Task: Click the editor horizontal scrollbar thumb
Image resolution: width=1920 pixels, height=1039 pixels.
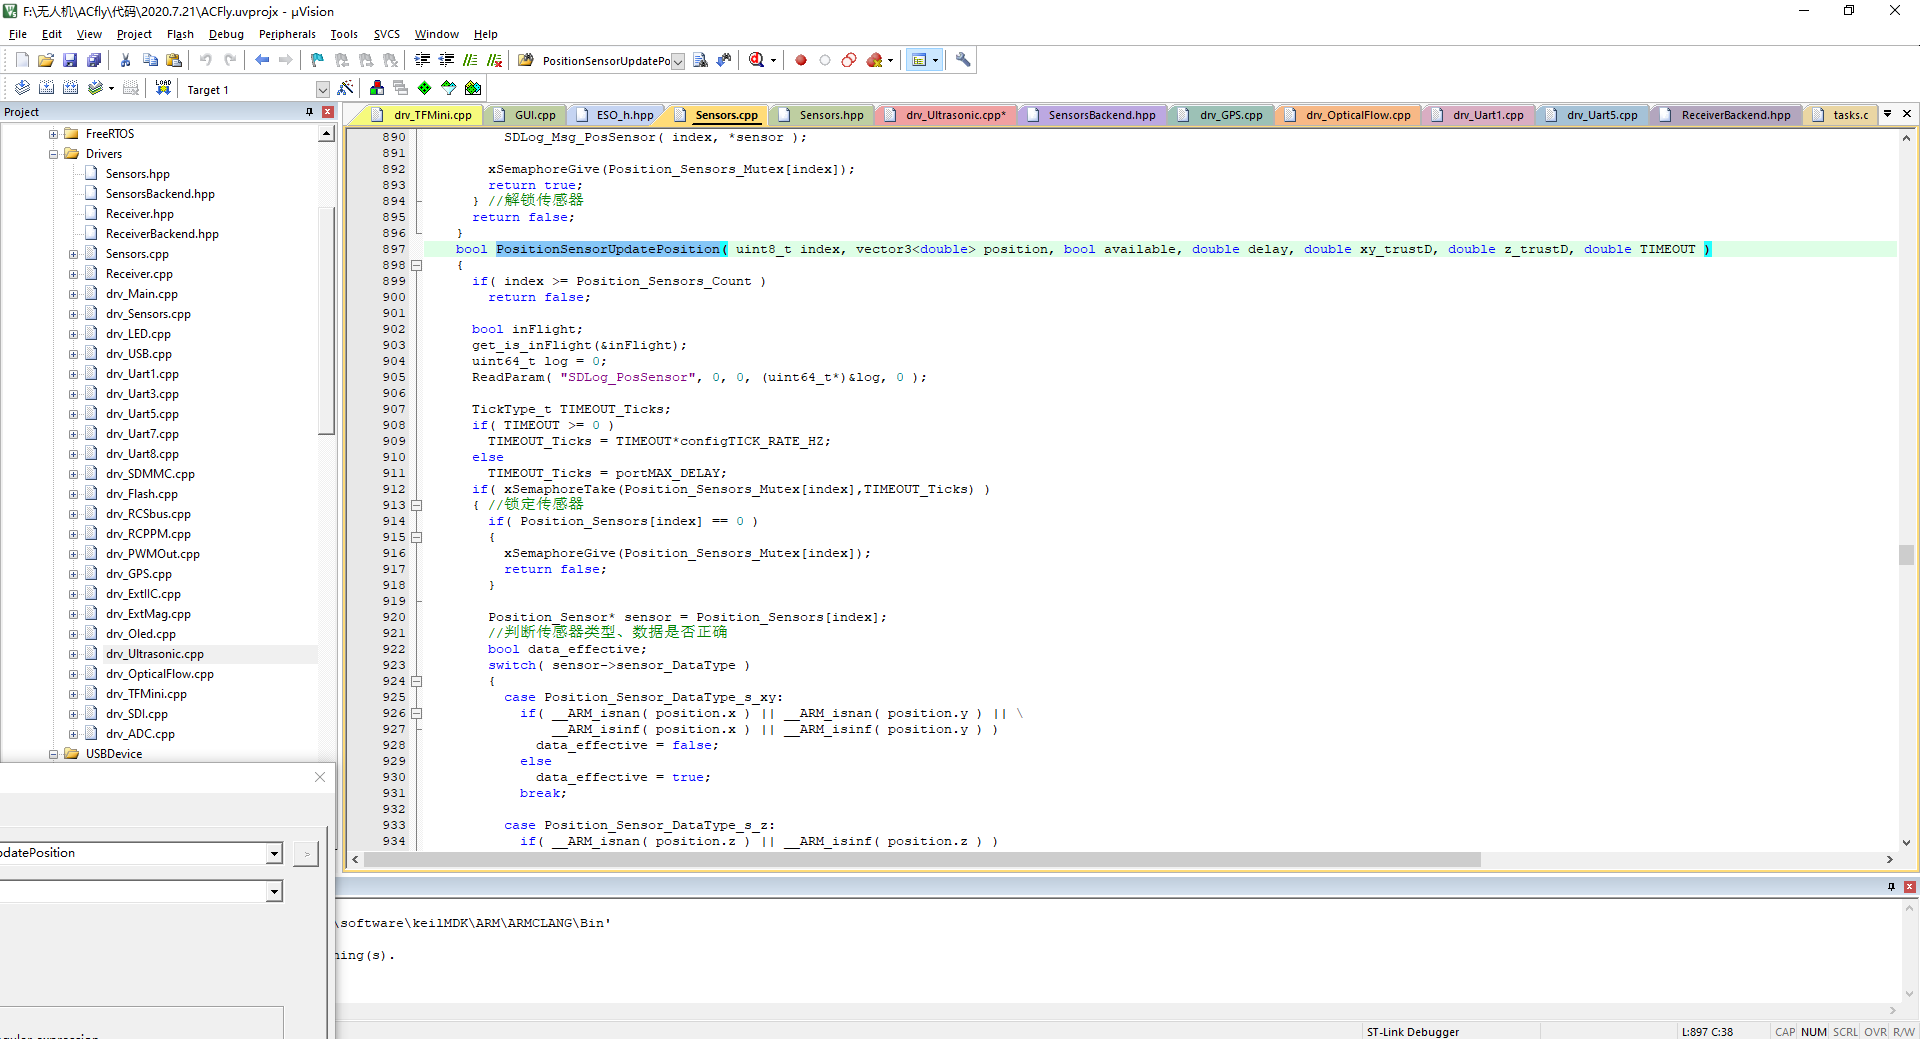Action: (x=920, y=860)
